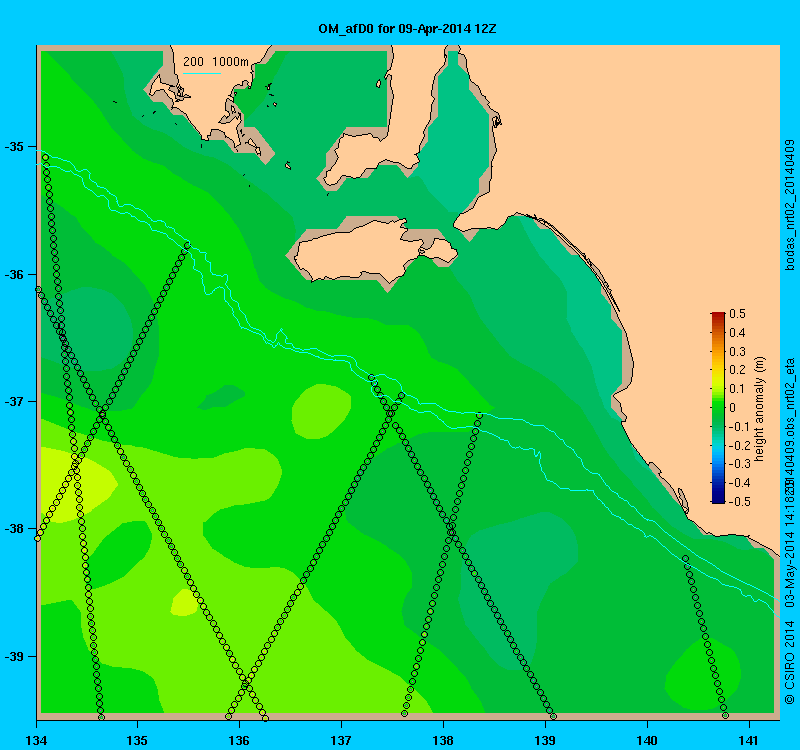
Task: Click the 138 longitude tick label
Action: (x=443, y=740)
